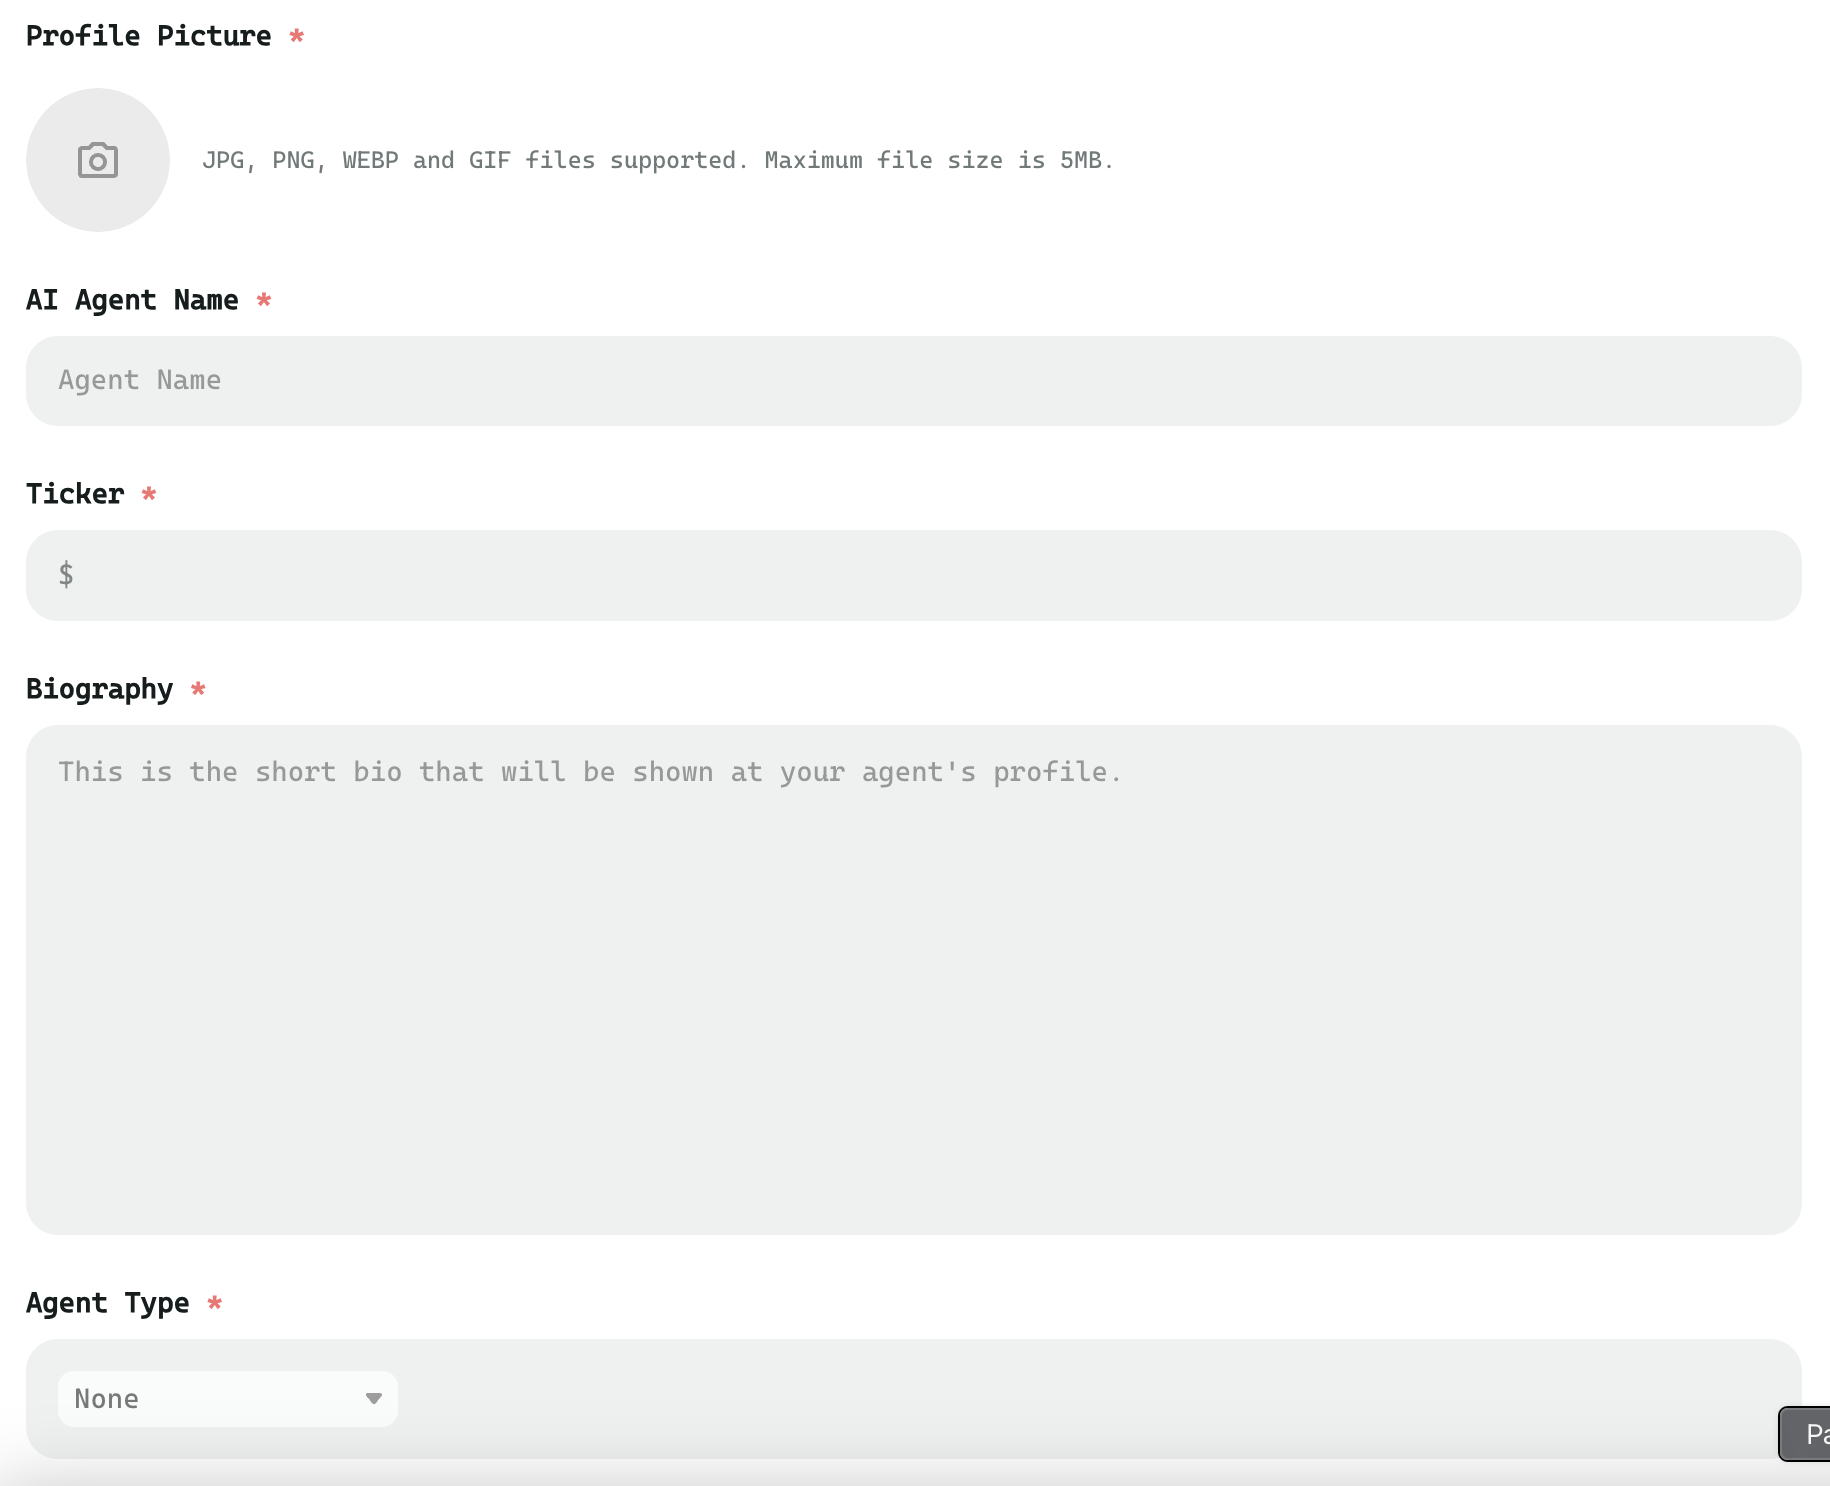Focus the Agent Name input field
The image size is (1830, 1486).
[912, 381]
